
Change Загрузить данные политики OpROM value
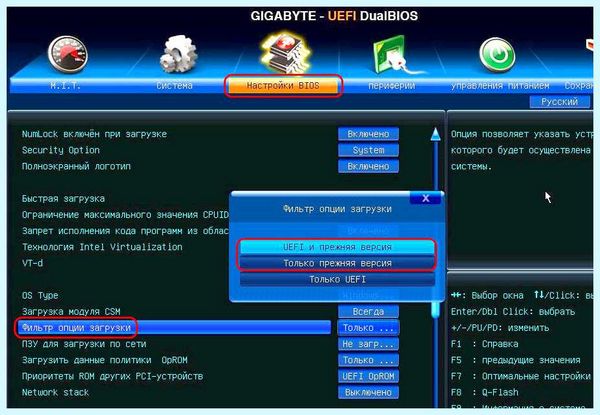[368, 360]
